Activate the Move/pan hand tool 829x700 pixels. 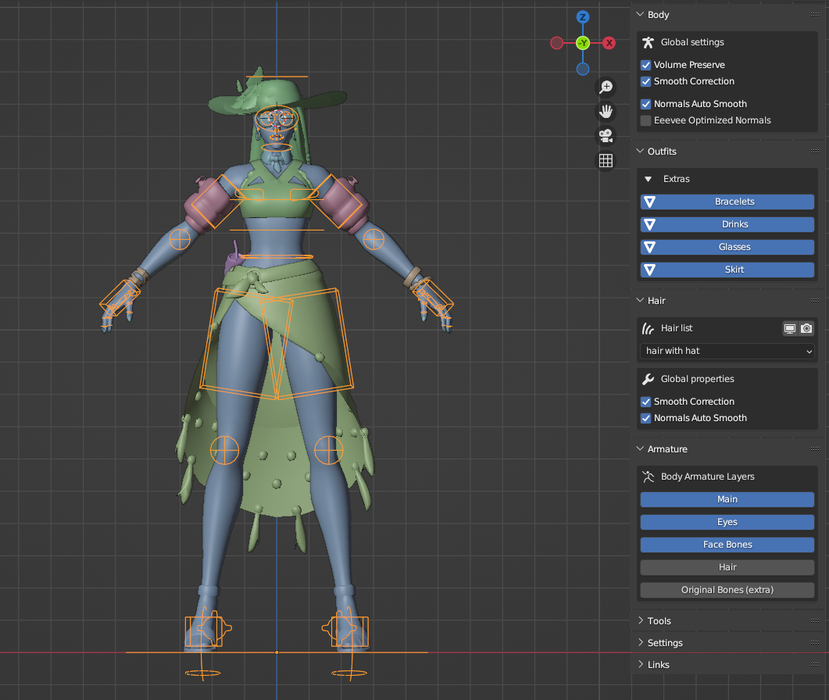(x=605, y=111)
